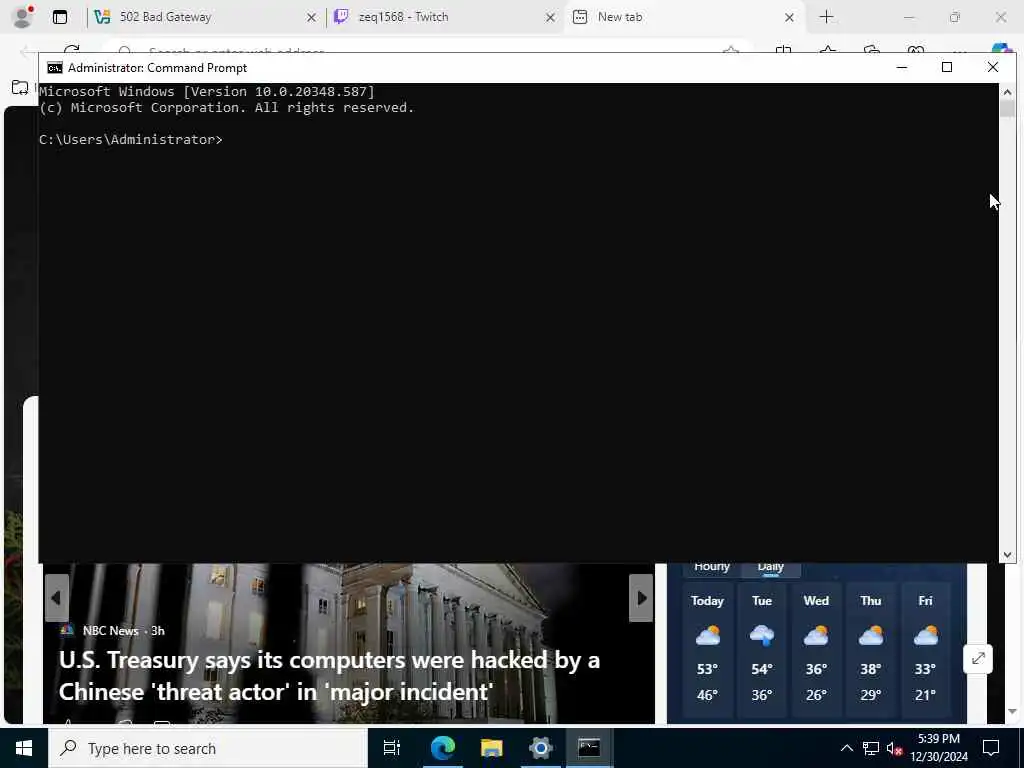Screen dimensions: 1024x768
Task: Open the Edge profile avatar
Action: (23, 17)
